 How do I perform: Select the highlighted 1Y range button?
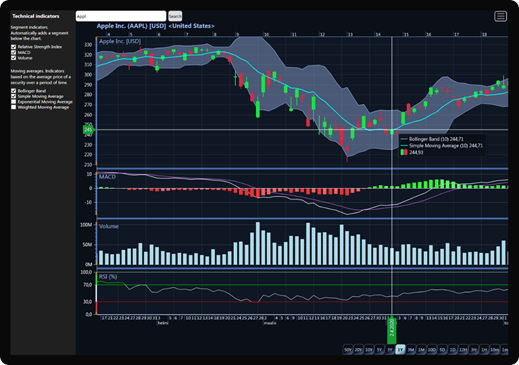pos(400,350)
